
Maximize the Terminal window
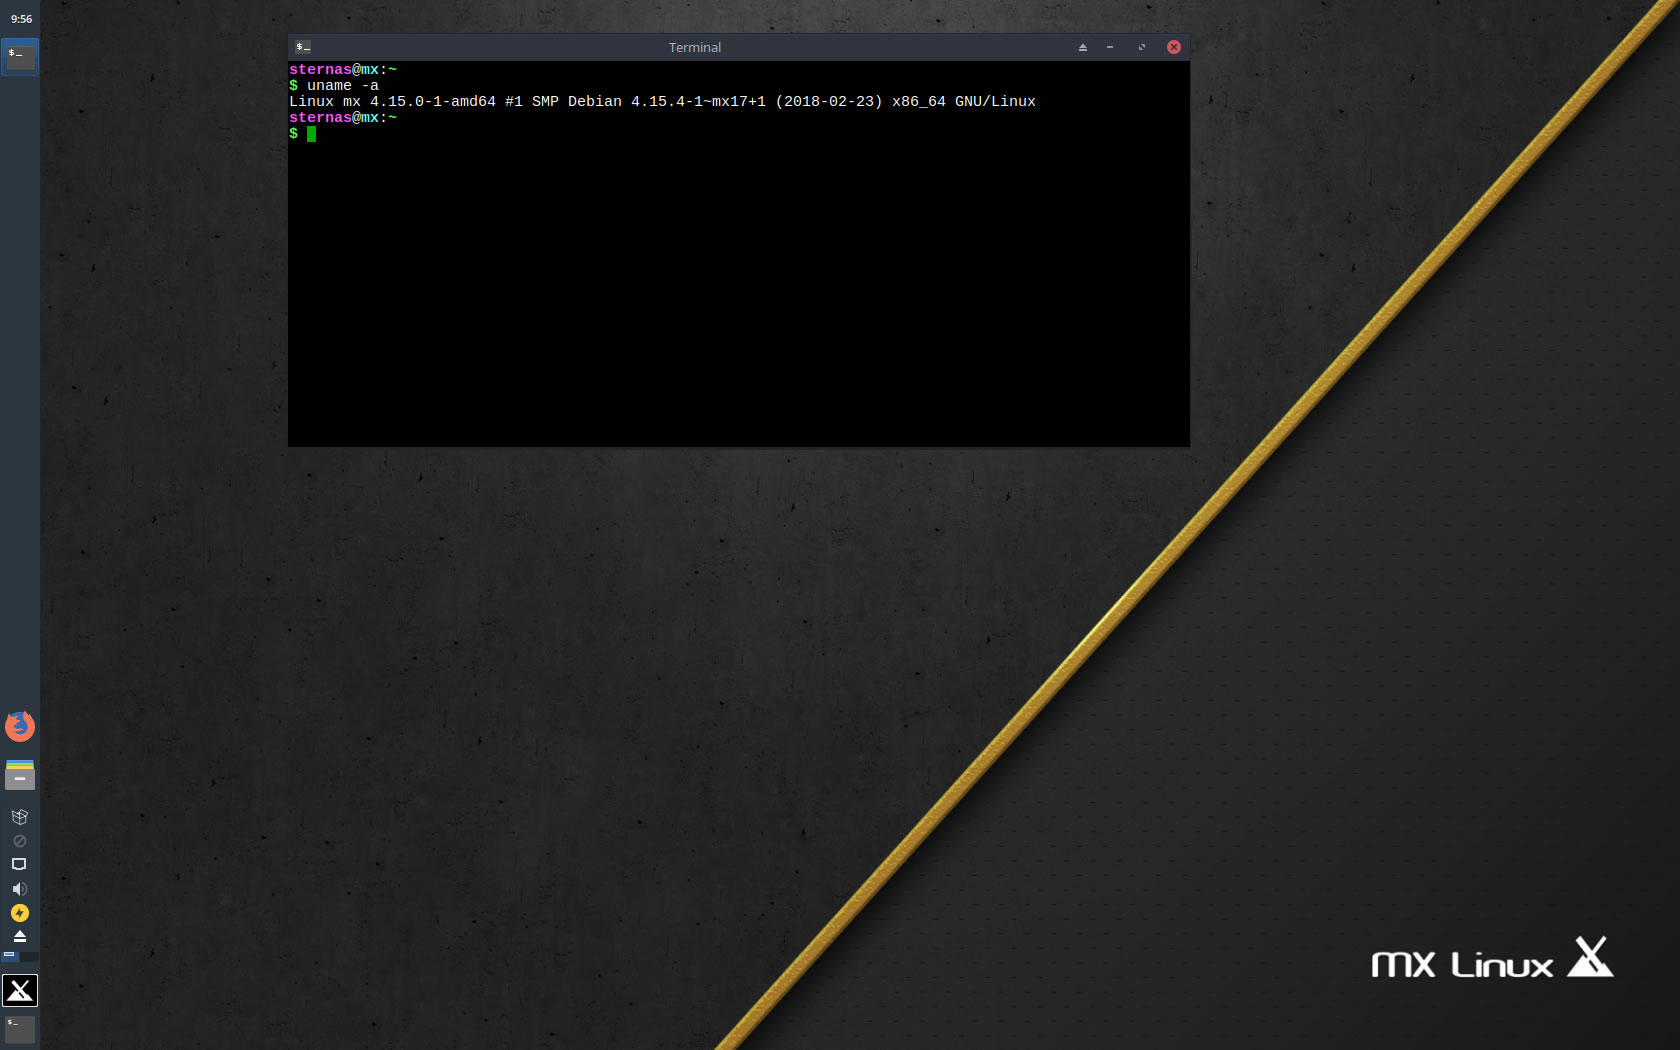tap(1141, 47)
